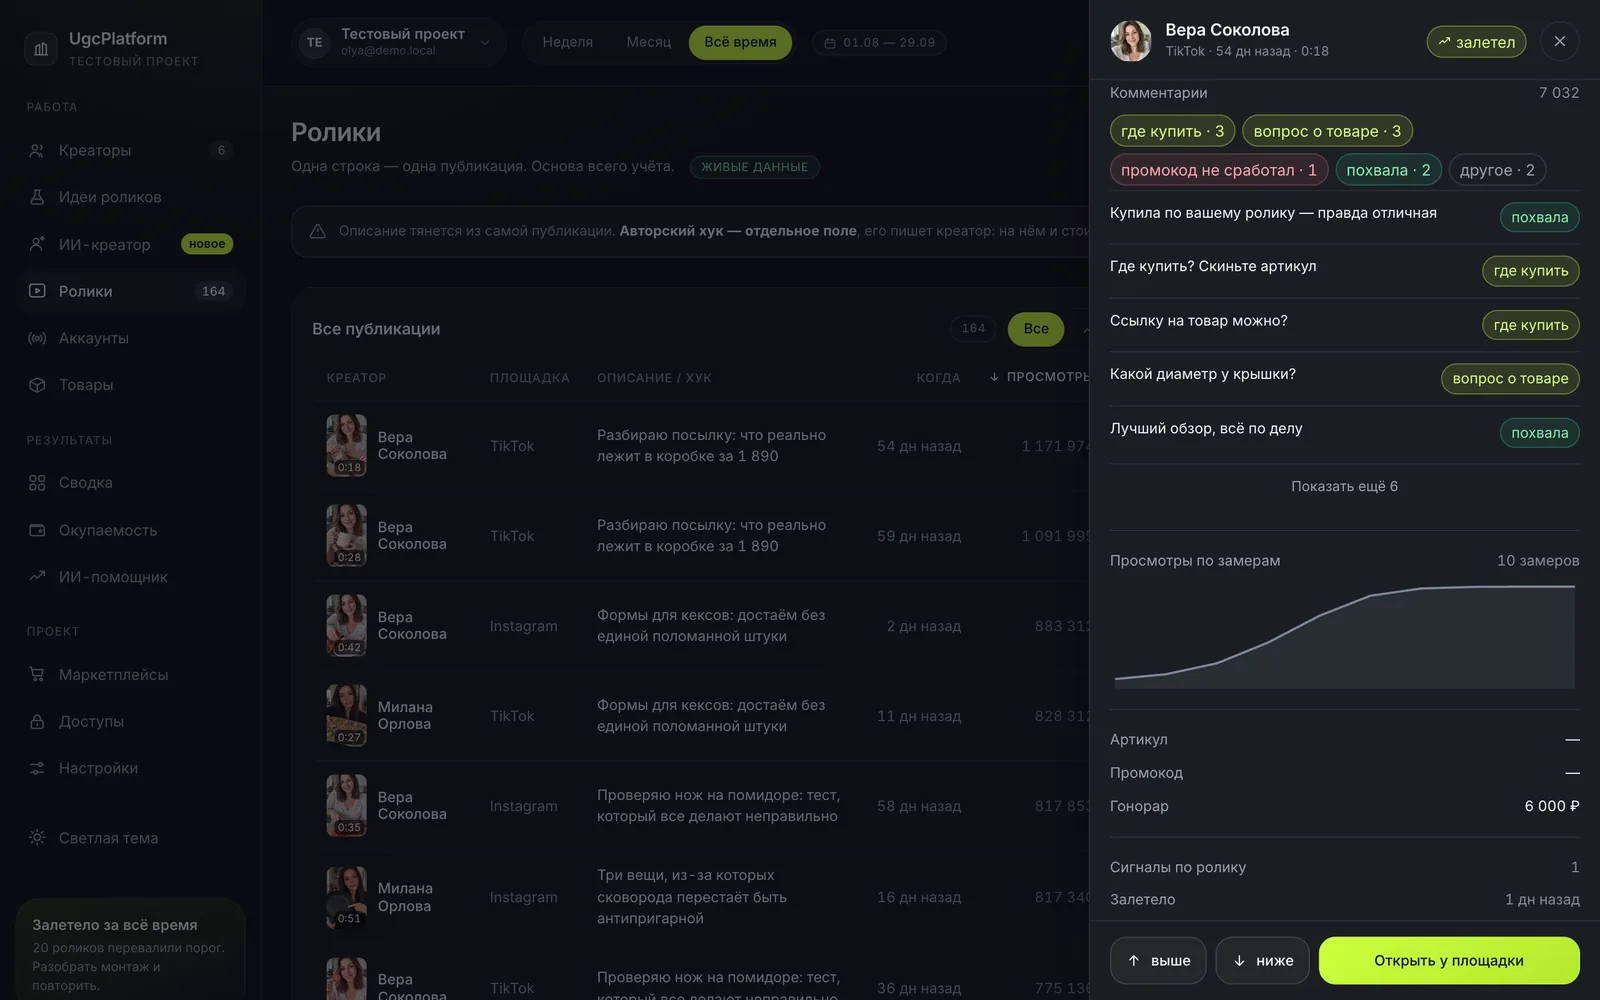The width and height of the screenshot is (1600, 1000).
Task: Expand the Тестовый проект project dropdown
Action: pyautogui.click(x=398, y=42)
